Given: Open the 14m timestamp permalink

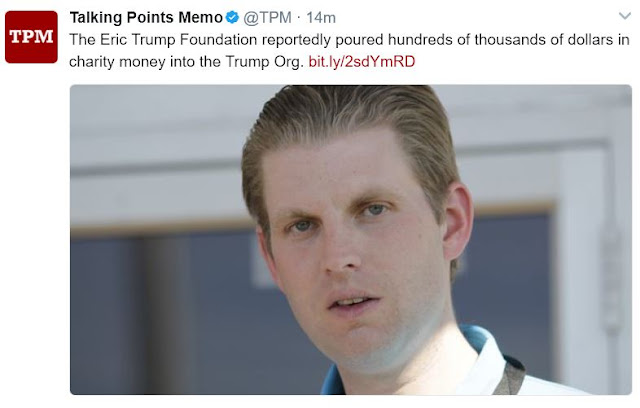Looking at the screenshot, I should 321,18.
